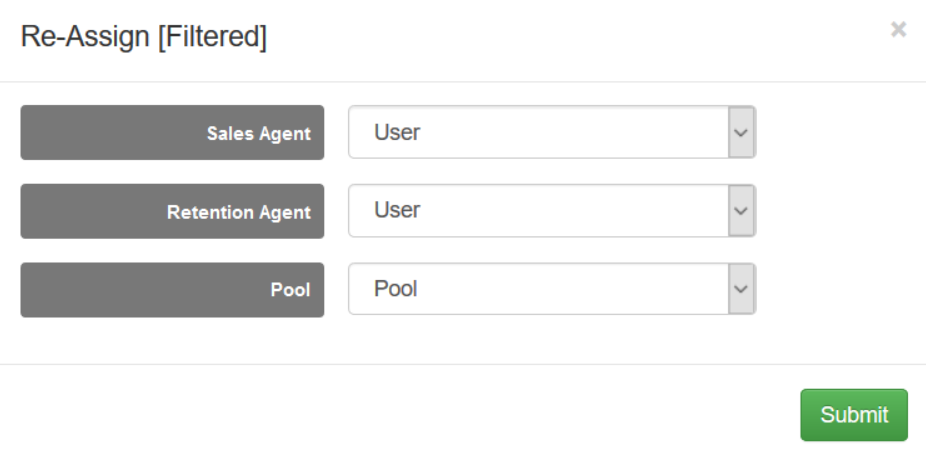Viewport: 926px width, 458px height.
Task: Click the gray Retention Agent label
Action: pos(172,211)
